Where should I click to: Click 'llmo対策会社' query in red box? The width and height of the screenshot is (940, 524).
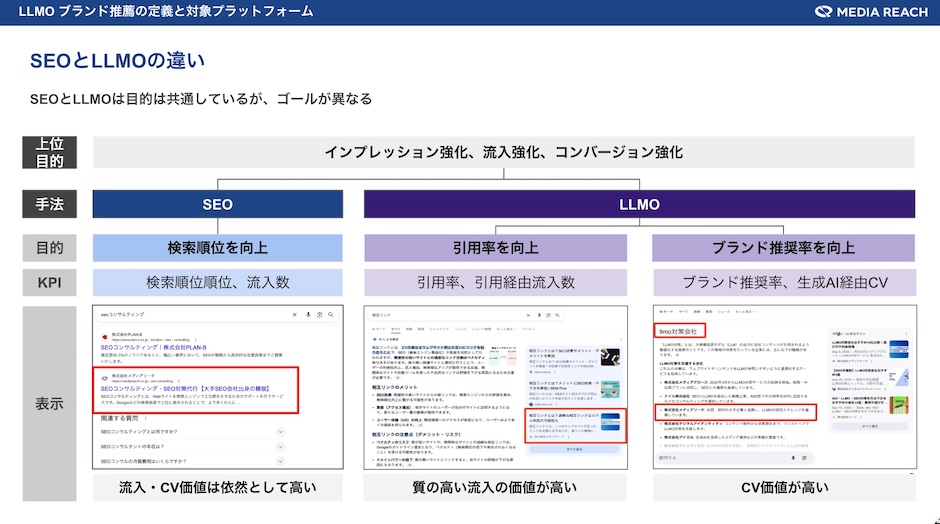(678, 332)
